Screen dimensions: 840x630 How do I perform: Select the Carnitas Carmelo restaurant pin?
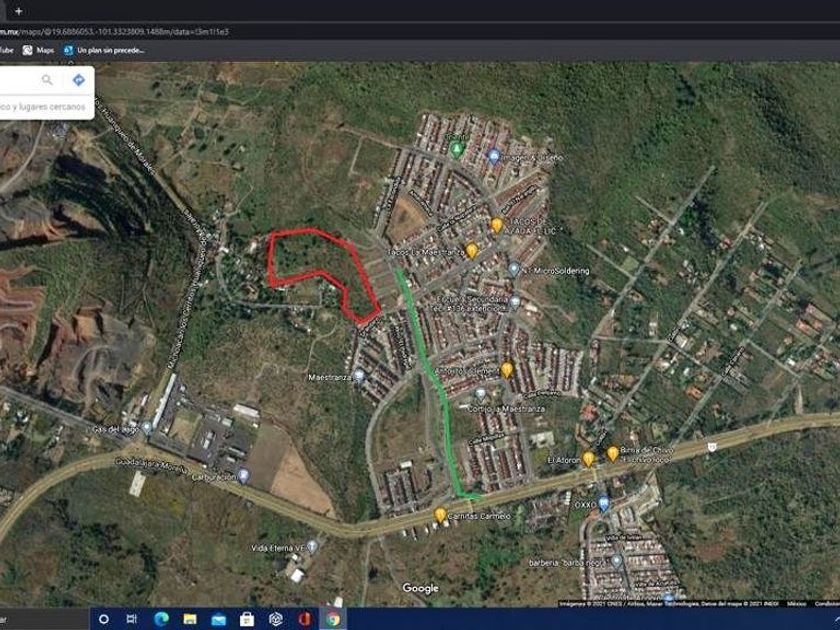tap(440, 515)
